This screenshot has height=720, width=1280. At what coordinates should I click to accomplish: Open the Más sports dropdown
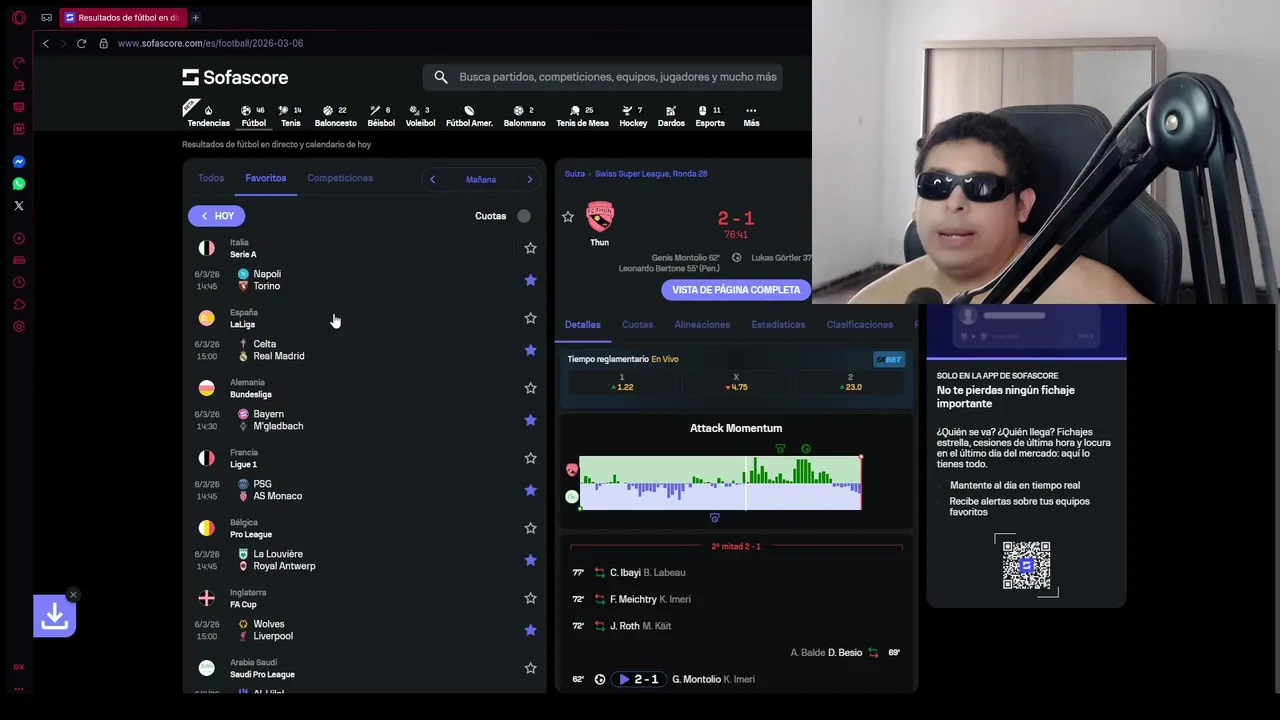point(751,116)
